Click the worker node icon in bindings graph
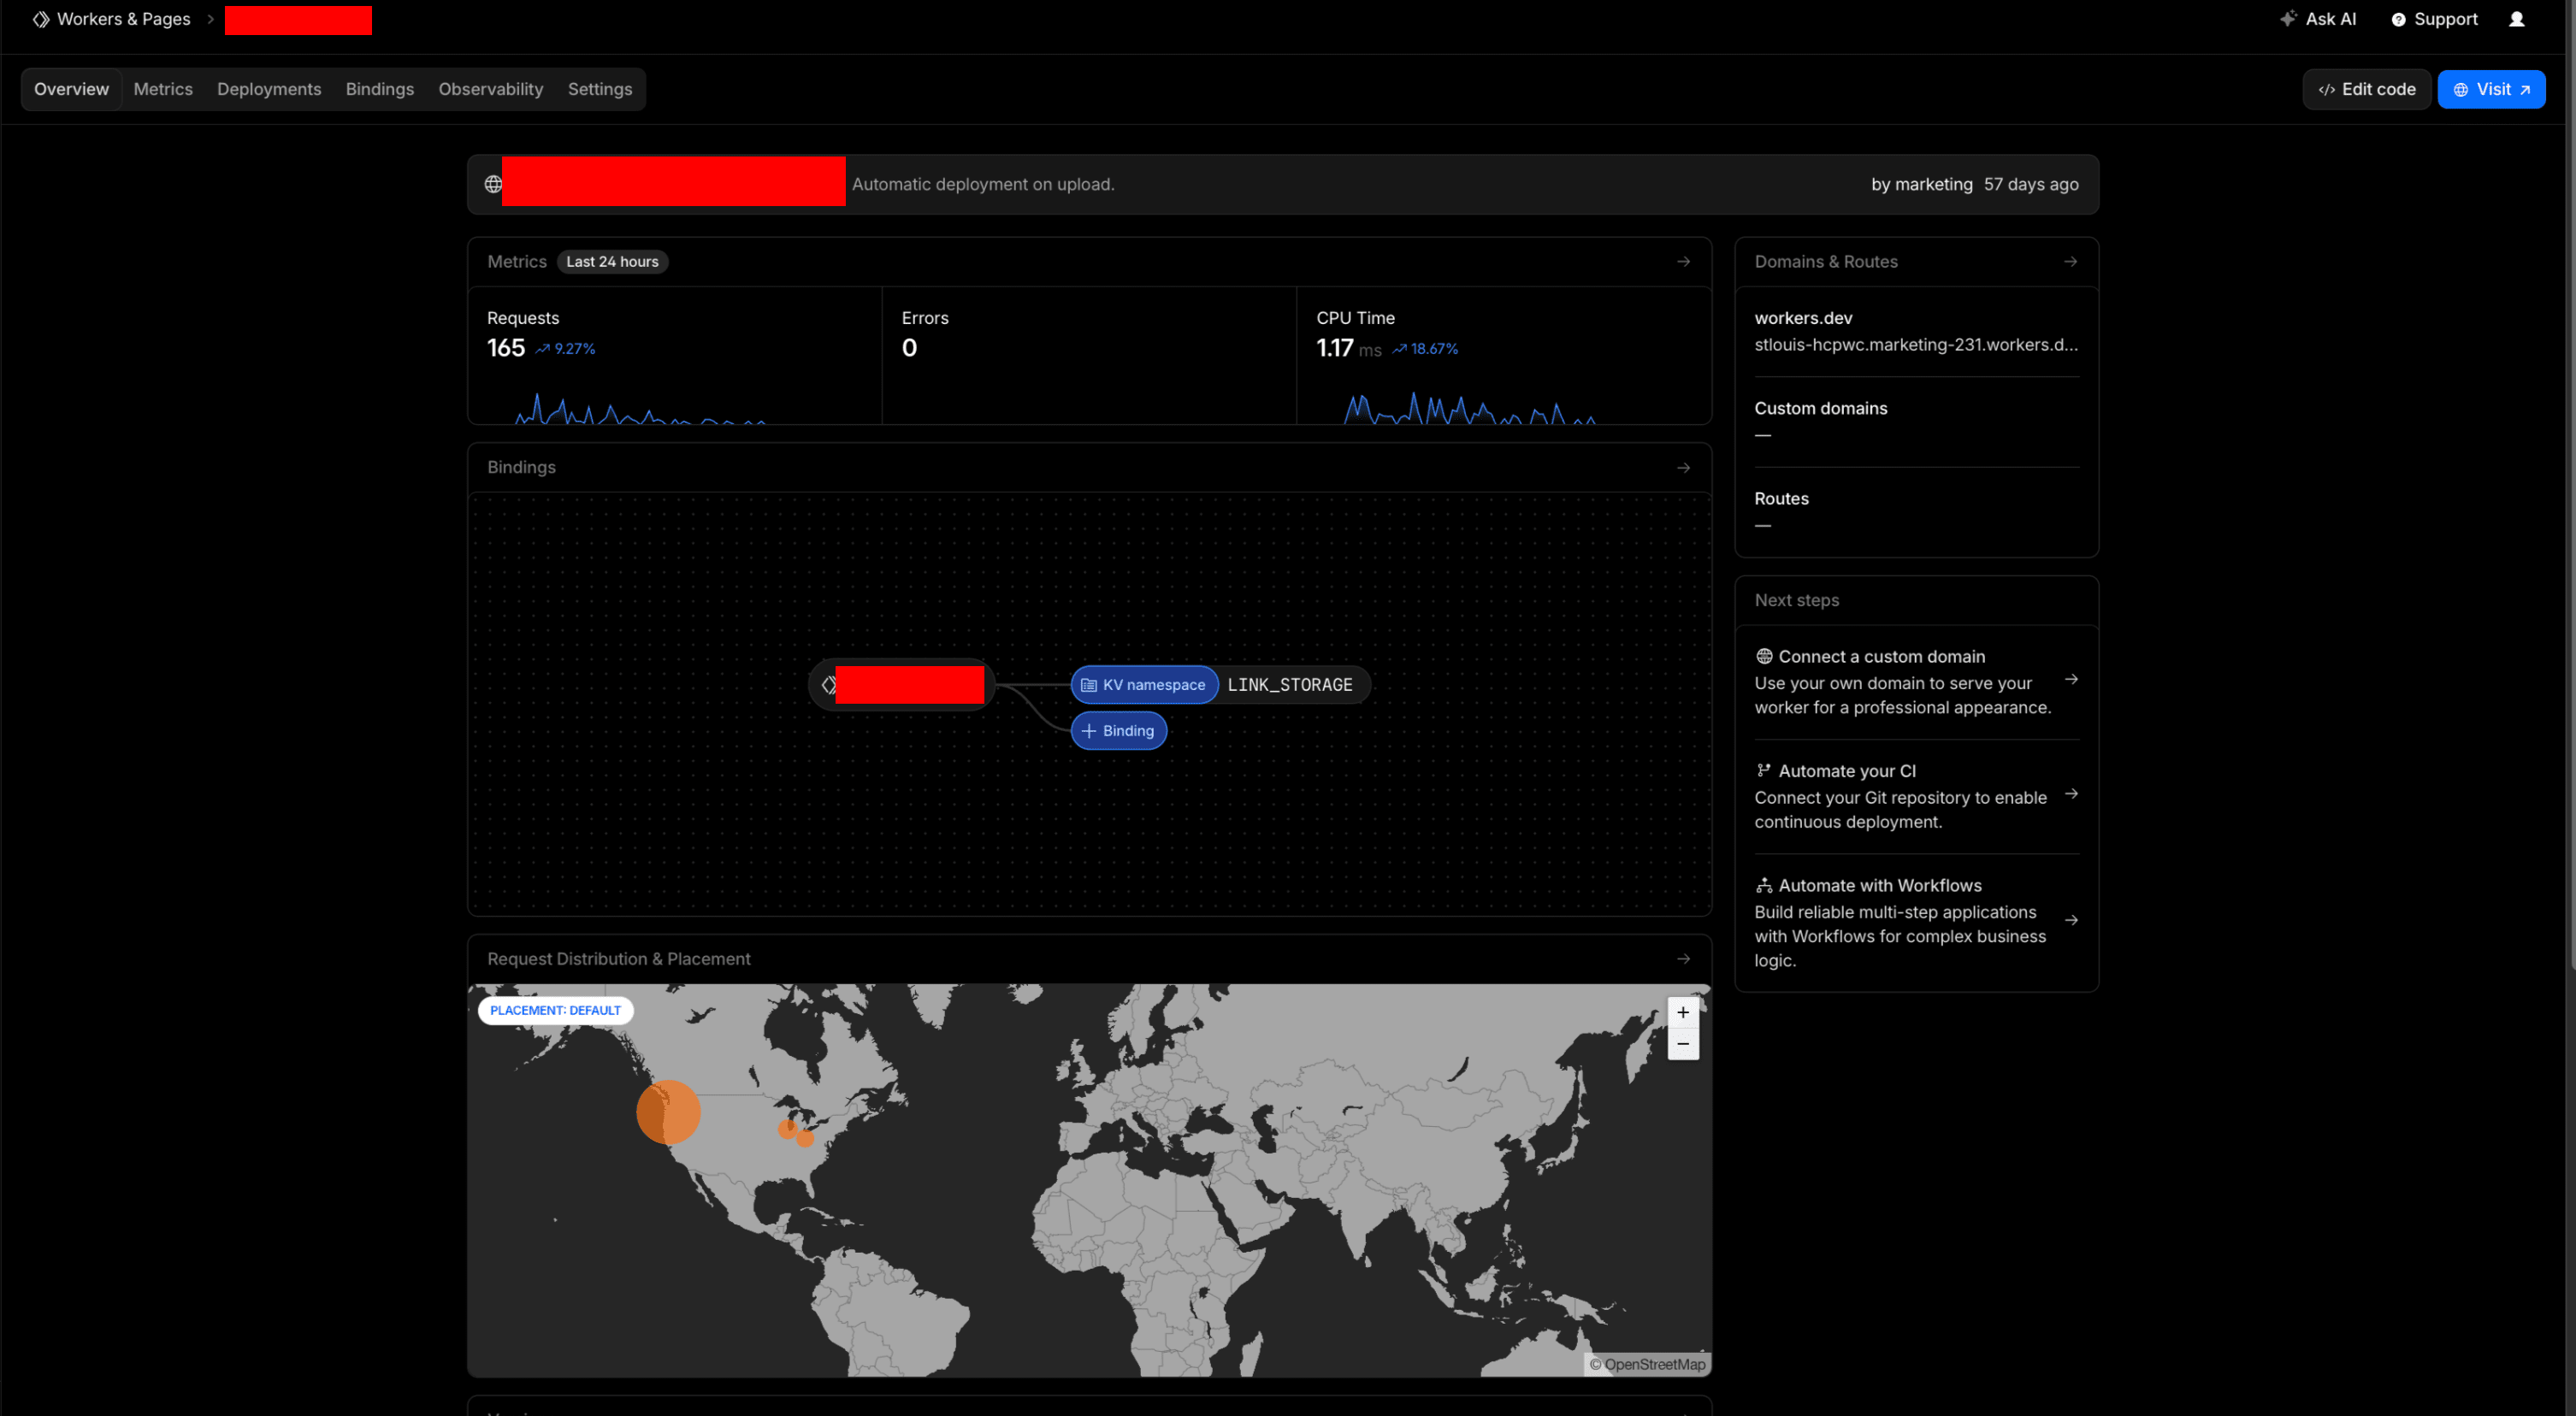The image size is (2576, 1416). coord(828,685)
